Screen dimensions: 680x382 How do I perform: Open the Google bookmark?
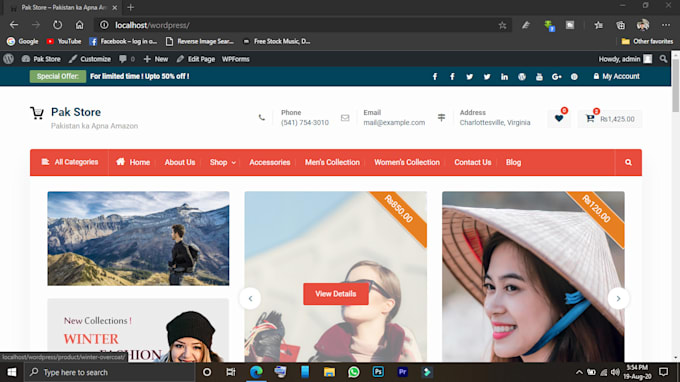[23, 41]
